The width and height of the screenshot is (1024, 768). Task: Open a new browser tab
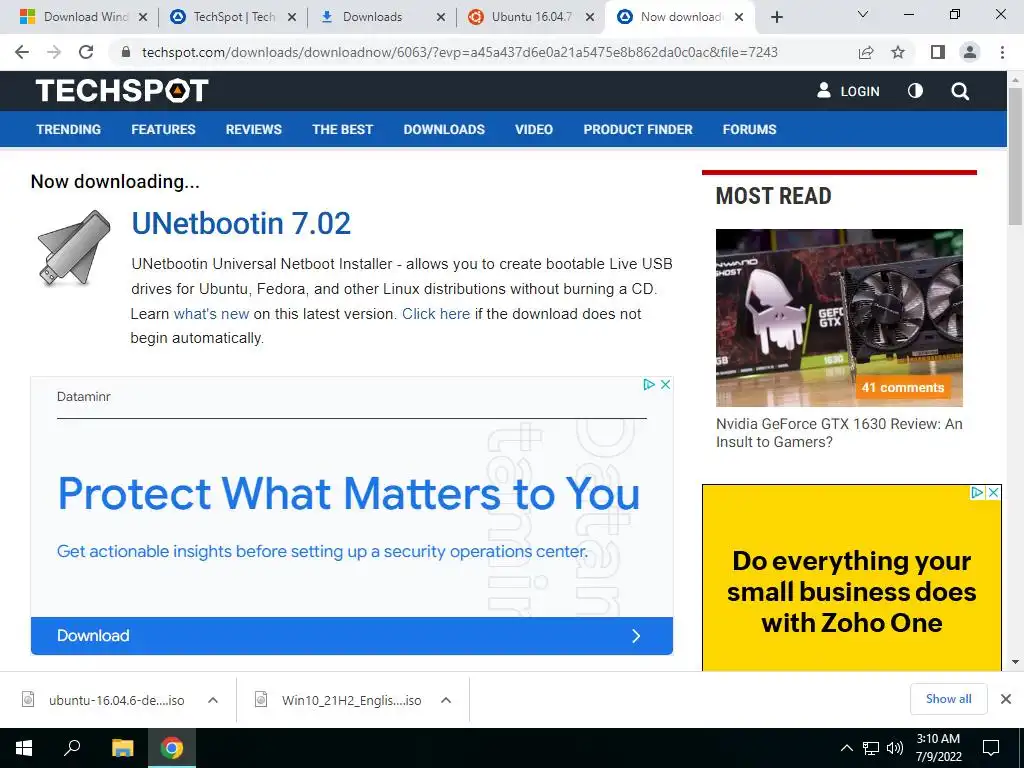point(776,17)
